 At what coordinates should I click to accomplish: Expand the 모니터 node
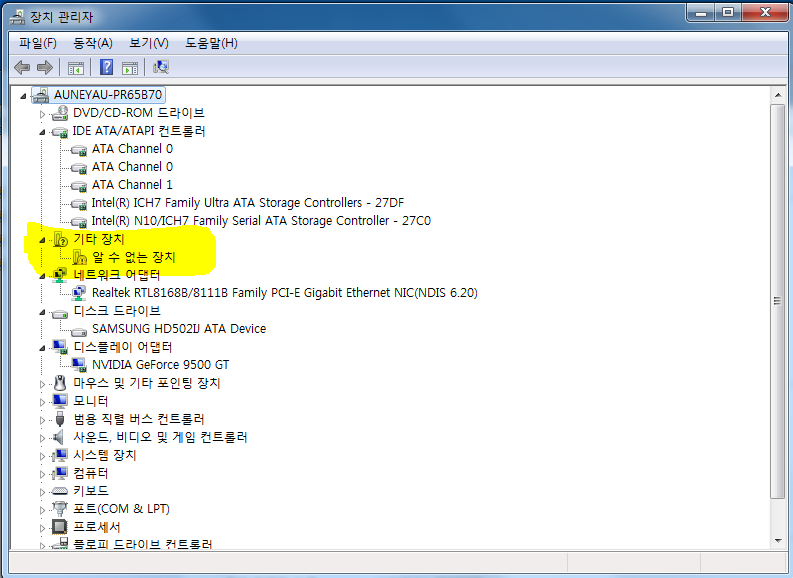pyautogui.click(x=42, y=403)
